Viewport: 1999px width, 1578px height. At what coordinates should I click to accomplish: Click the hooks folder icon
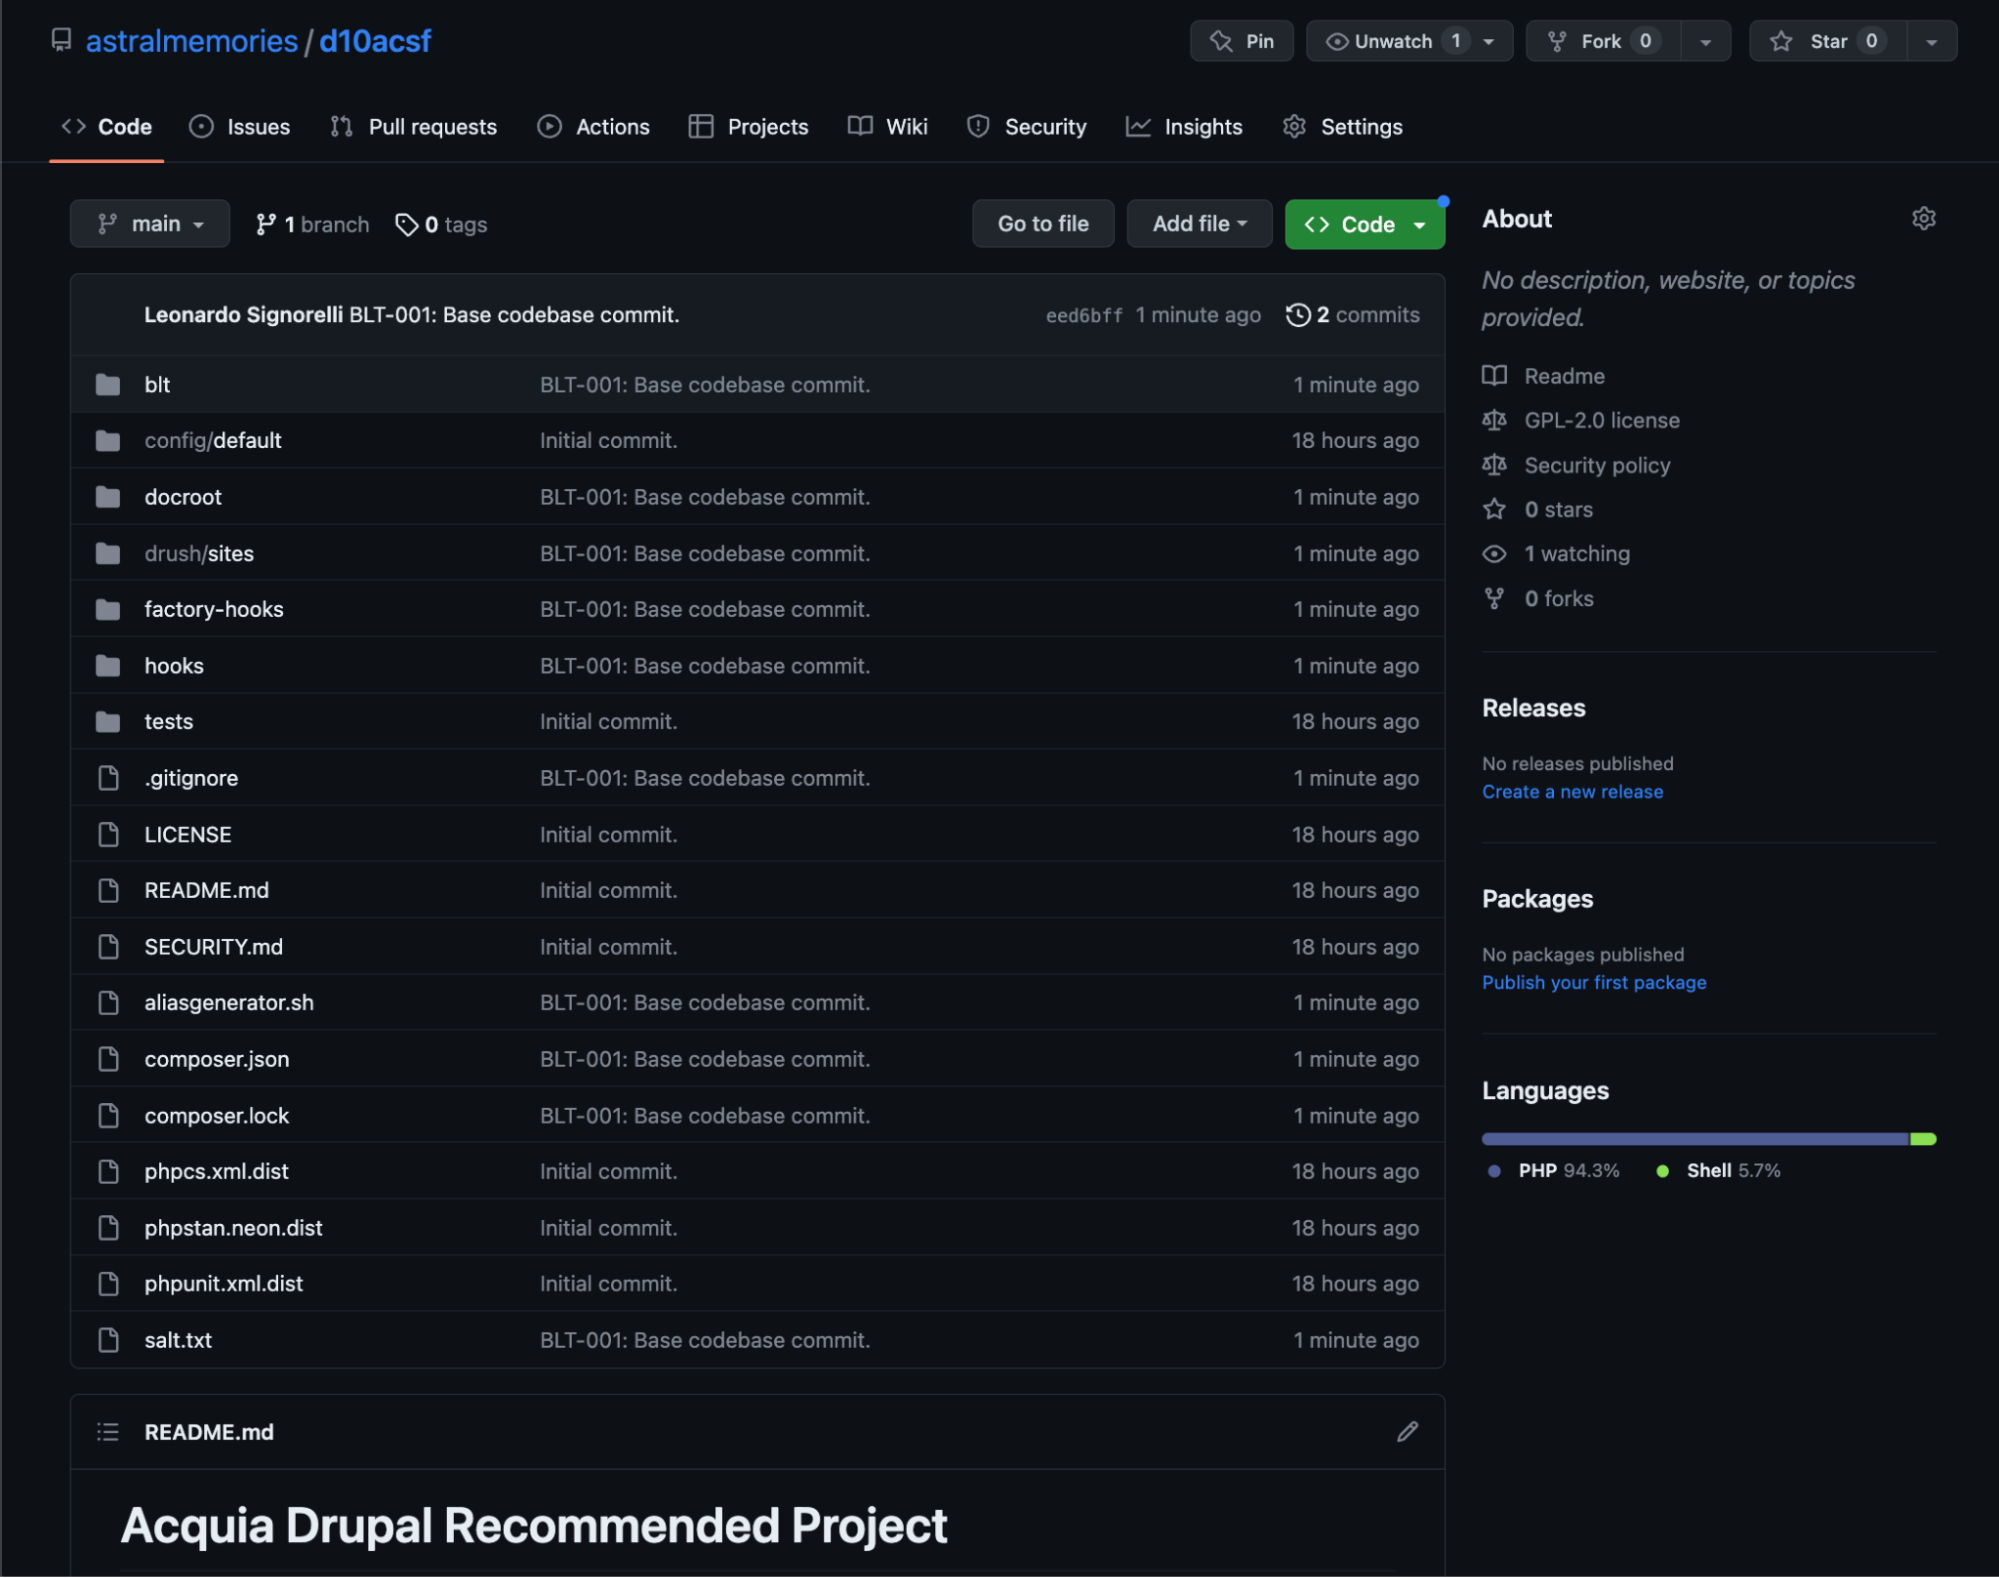click(x=108, y=665)
